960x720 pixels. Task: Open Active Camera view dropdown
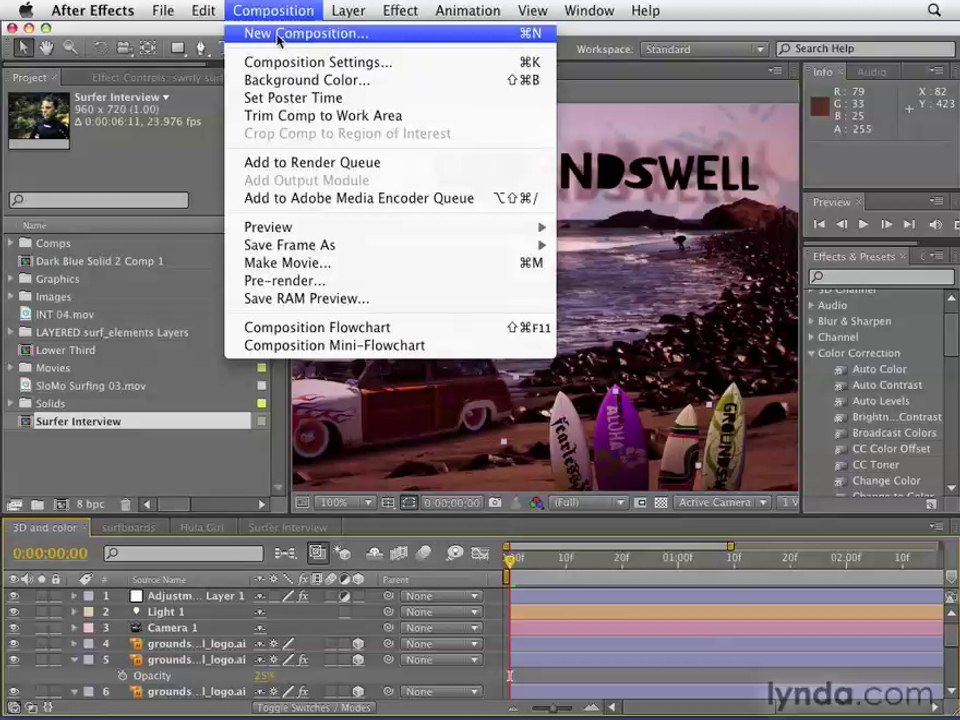(721, 503)
